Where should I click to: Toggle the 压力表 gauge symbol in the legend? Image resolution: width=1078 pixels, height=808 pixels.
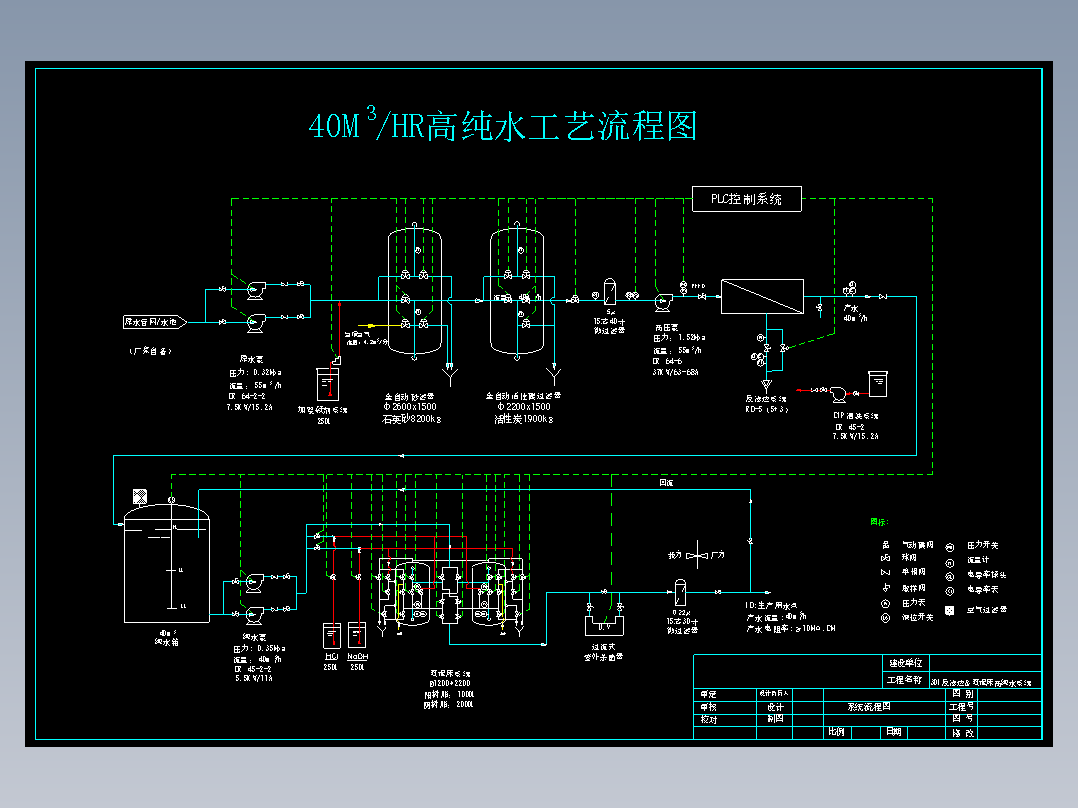click(886, 603)
